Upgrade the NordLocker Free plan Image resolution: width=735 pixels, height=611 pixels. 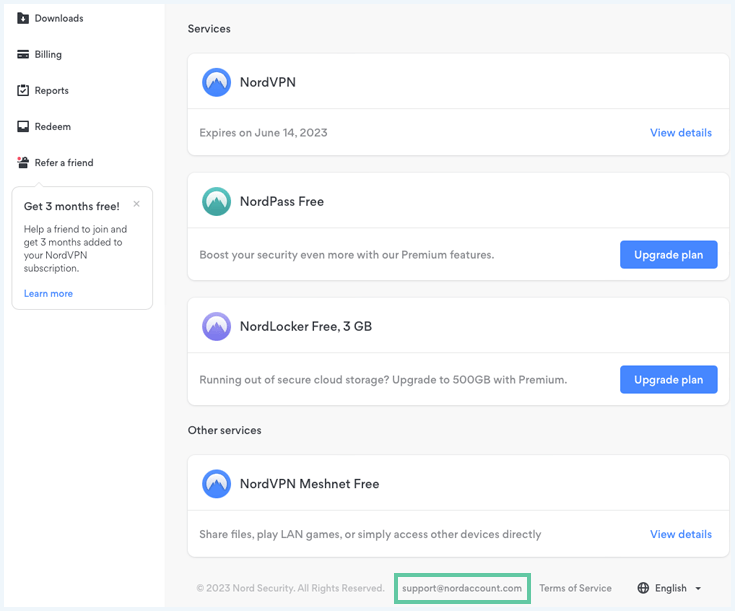point(668,379)
